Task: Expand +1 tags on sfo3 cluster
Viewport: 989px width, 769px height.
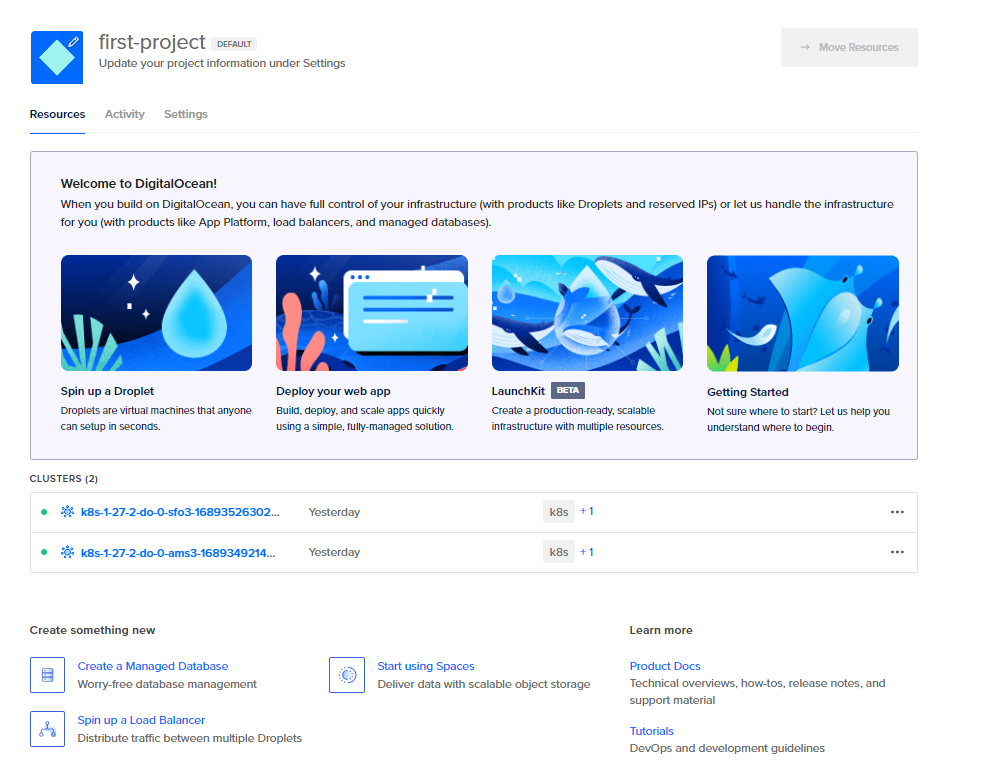Action: tap(587, 511)
